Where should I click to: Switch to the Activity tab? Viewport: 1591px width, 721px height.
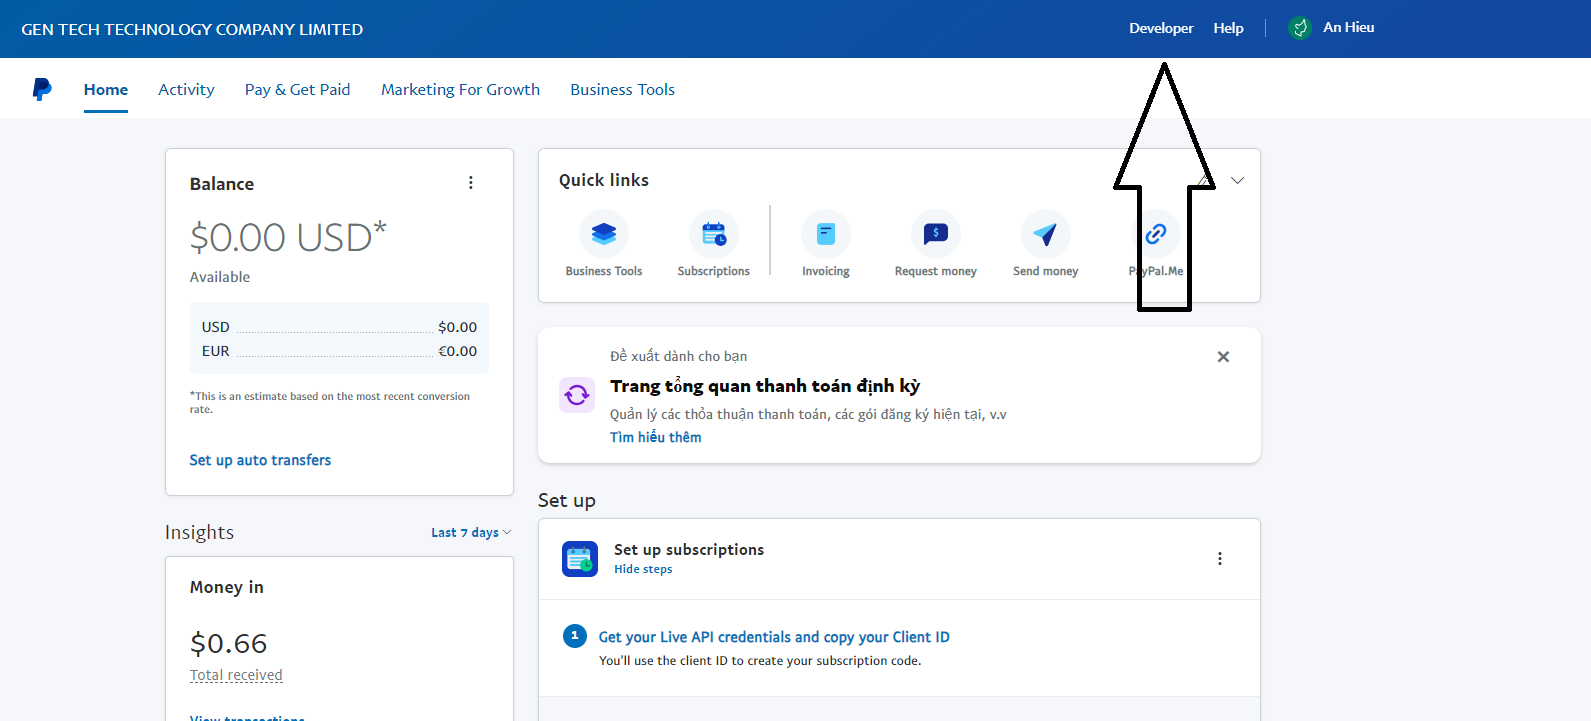[186, 90]
